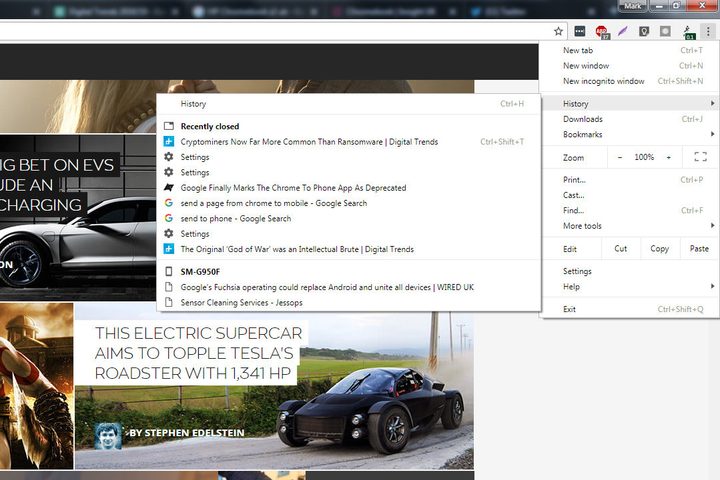Decrease zoom with the minus button
720x480 pixels.
click(619, 157)
